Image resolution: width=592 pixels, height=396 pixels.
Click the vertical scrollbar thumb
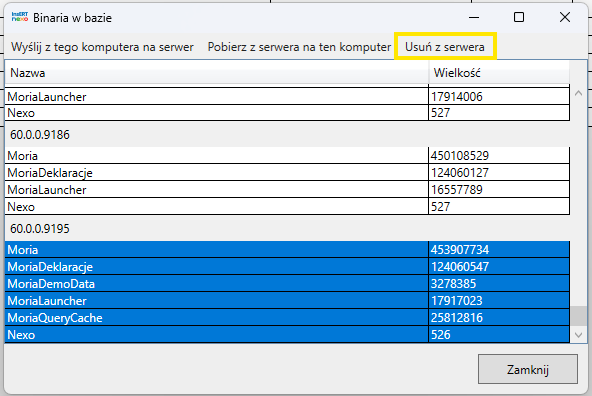click(x=578, y=316)
